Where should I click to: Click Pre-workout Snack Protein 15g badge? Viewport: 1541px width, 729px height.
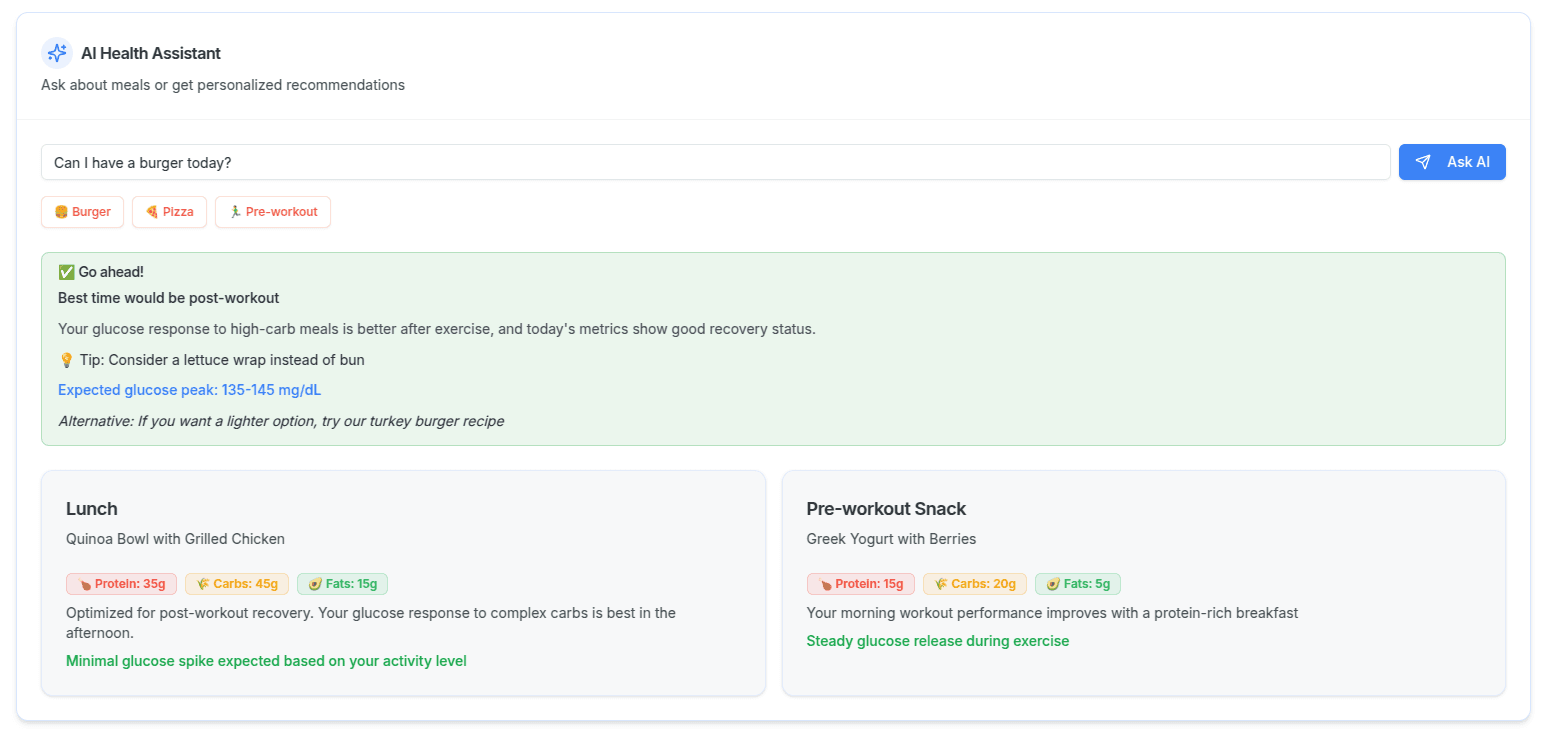click(x=860, y=584)
